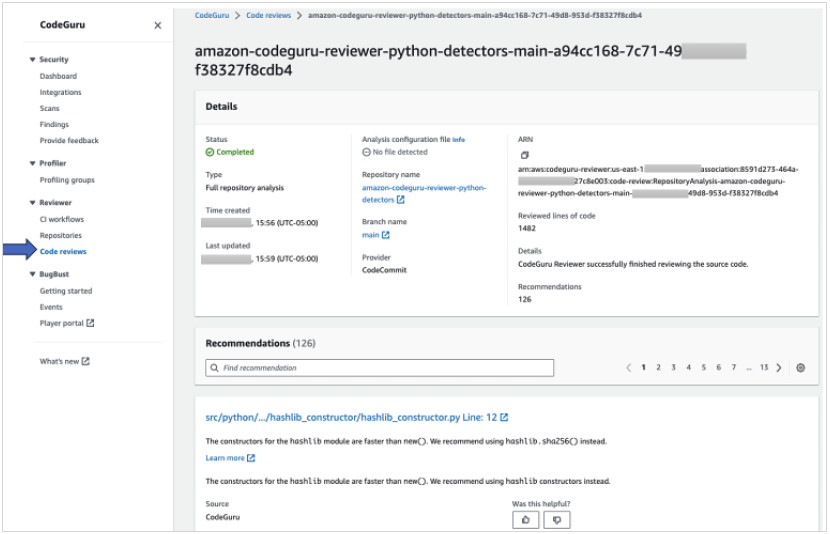830x534 pixels.
Task: Go to recommendations page 2
Action: click(658, 367)
